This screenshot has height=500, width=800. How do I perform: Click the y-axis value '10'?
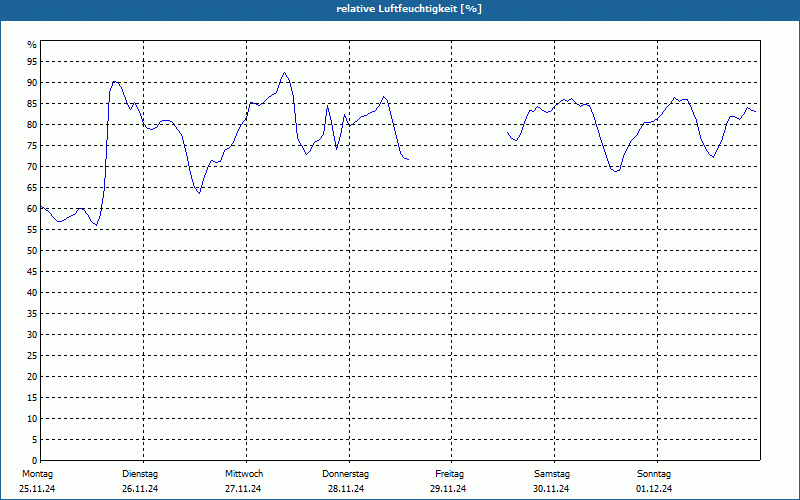click(32, 419)
